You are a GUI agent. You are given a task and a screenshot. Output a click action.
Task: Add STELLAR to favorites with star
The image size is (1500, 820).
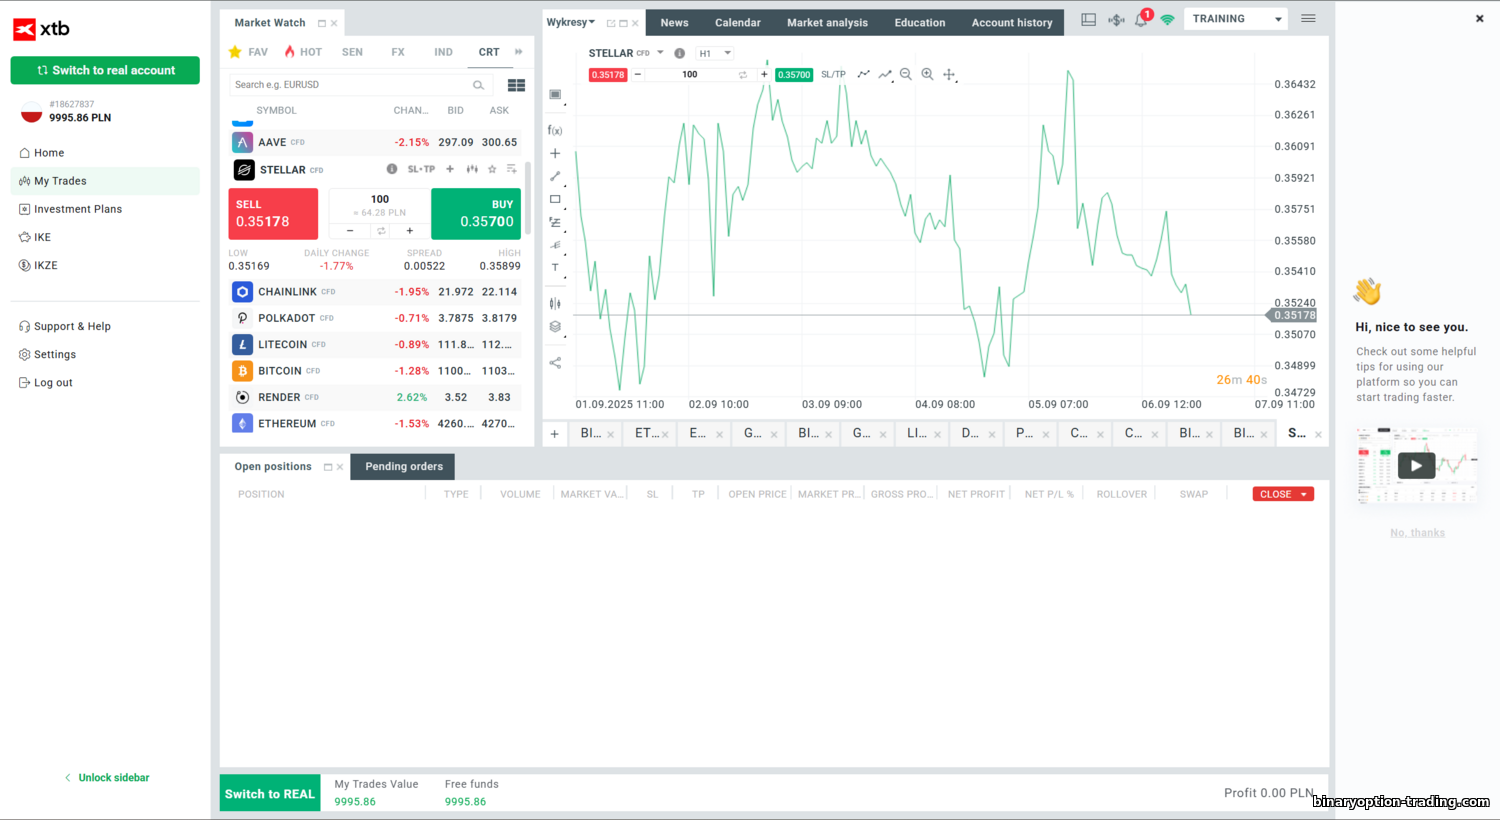click(x=492, y=169)
